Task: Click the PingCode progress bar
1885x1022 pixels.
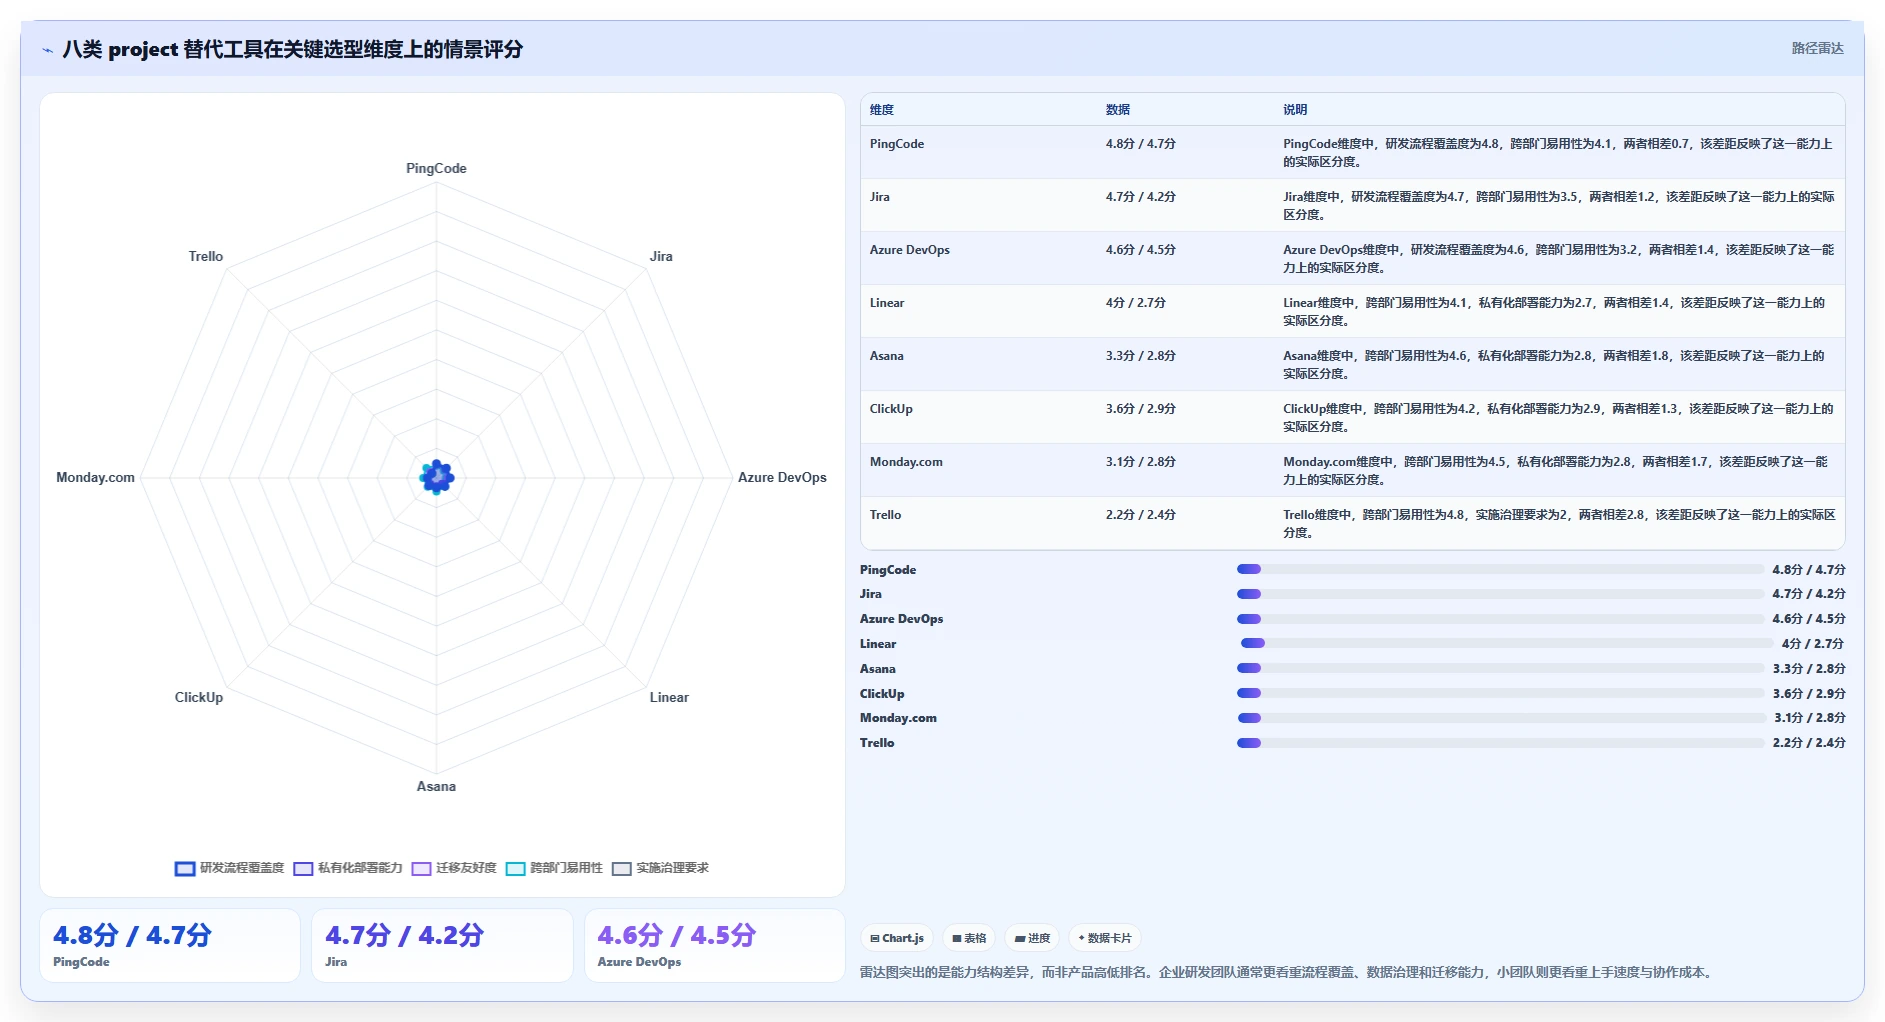Action: tap(1500, 569)
